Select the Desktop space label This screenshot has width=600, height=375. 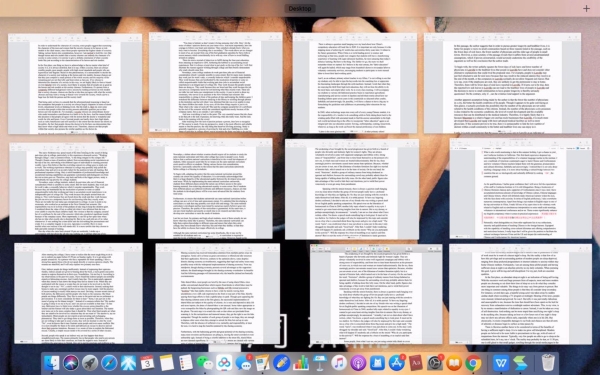(x=300, y=8)
